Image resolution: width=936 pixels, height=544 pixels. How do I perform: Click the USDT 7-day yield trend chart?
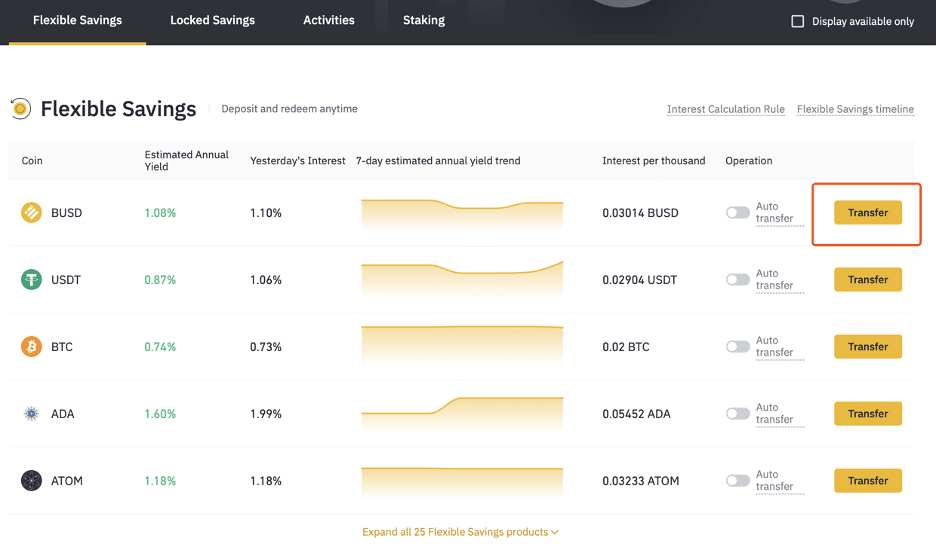462,278
